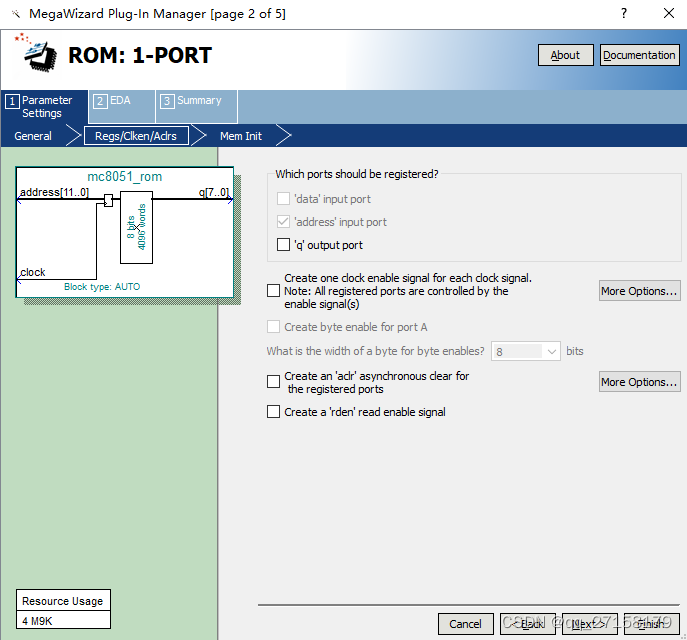Click the mc8051_rom block diagram title

[x=124, y=177]
